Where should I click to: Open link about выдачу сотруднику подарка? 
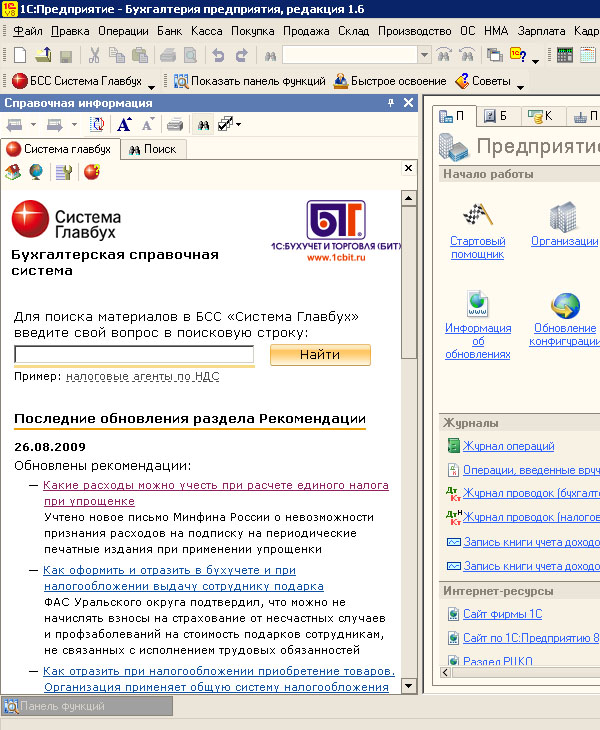coord(183,578)
